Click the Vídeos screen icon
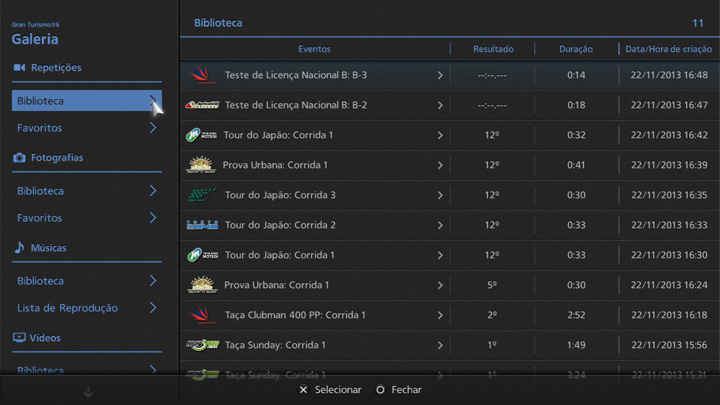The image size is (720, 405). click(19, 338)
